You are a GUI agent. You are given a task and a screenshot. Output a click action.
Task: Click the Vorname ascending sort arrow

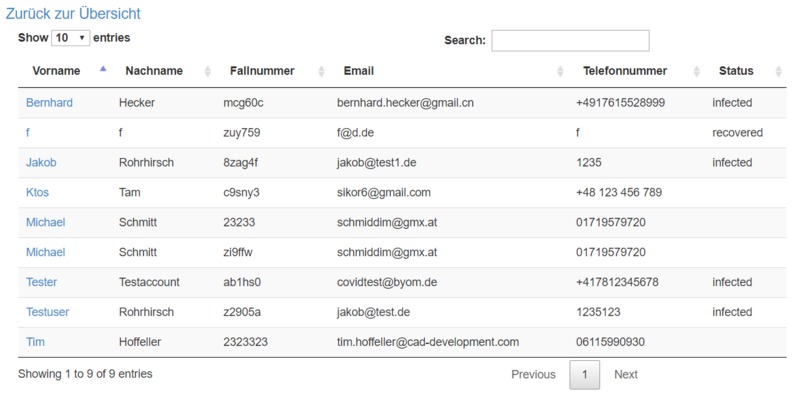(103, 68)
